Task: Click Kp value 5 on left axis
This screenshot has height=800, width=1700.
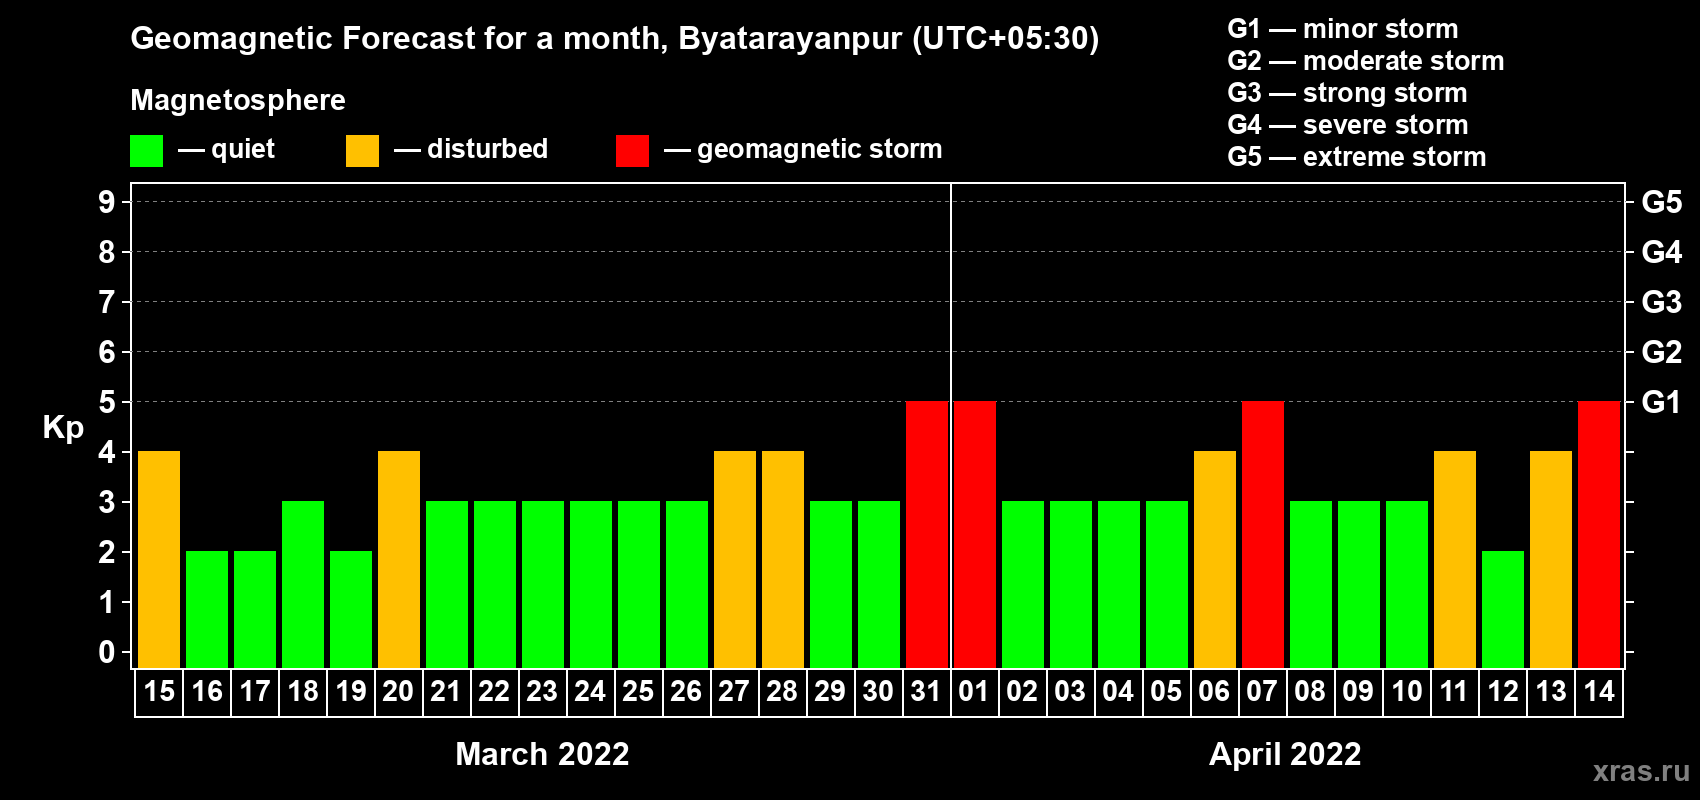Action: coord(107,402)
